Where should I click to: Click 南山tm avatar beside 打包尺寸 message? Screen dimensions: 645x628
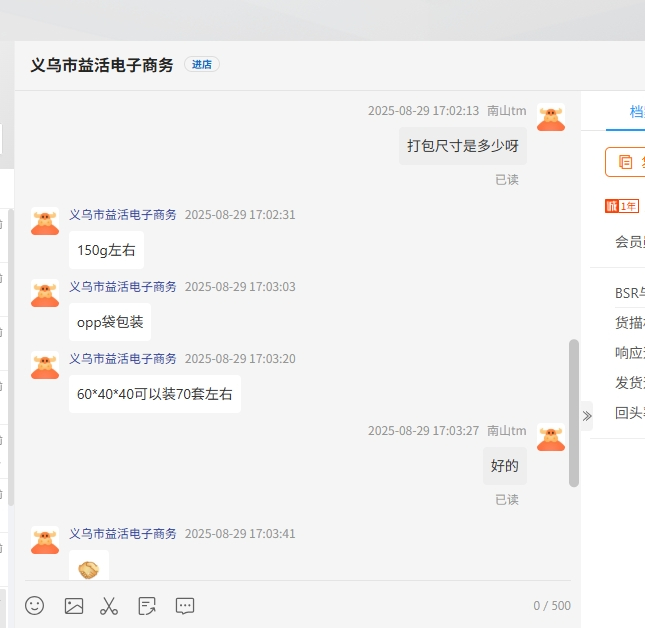click(x=550, y=117)
